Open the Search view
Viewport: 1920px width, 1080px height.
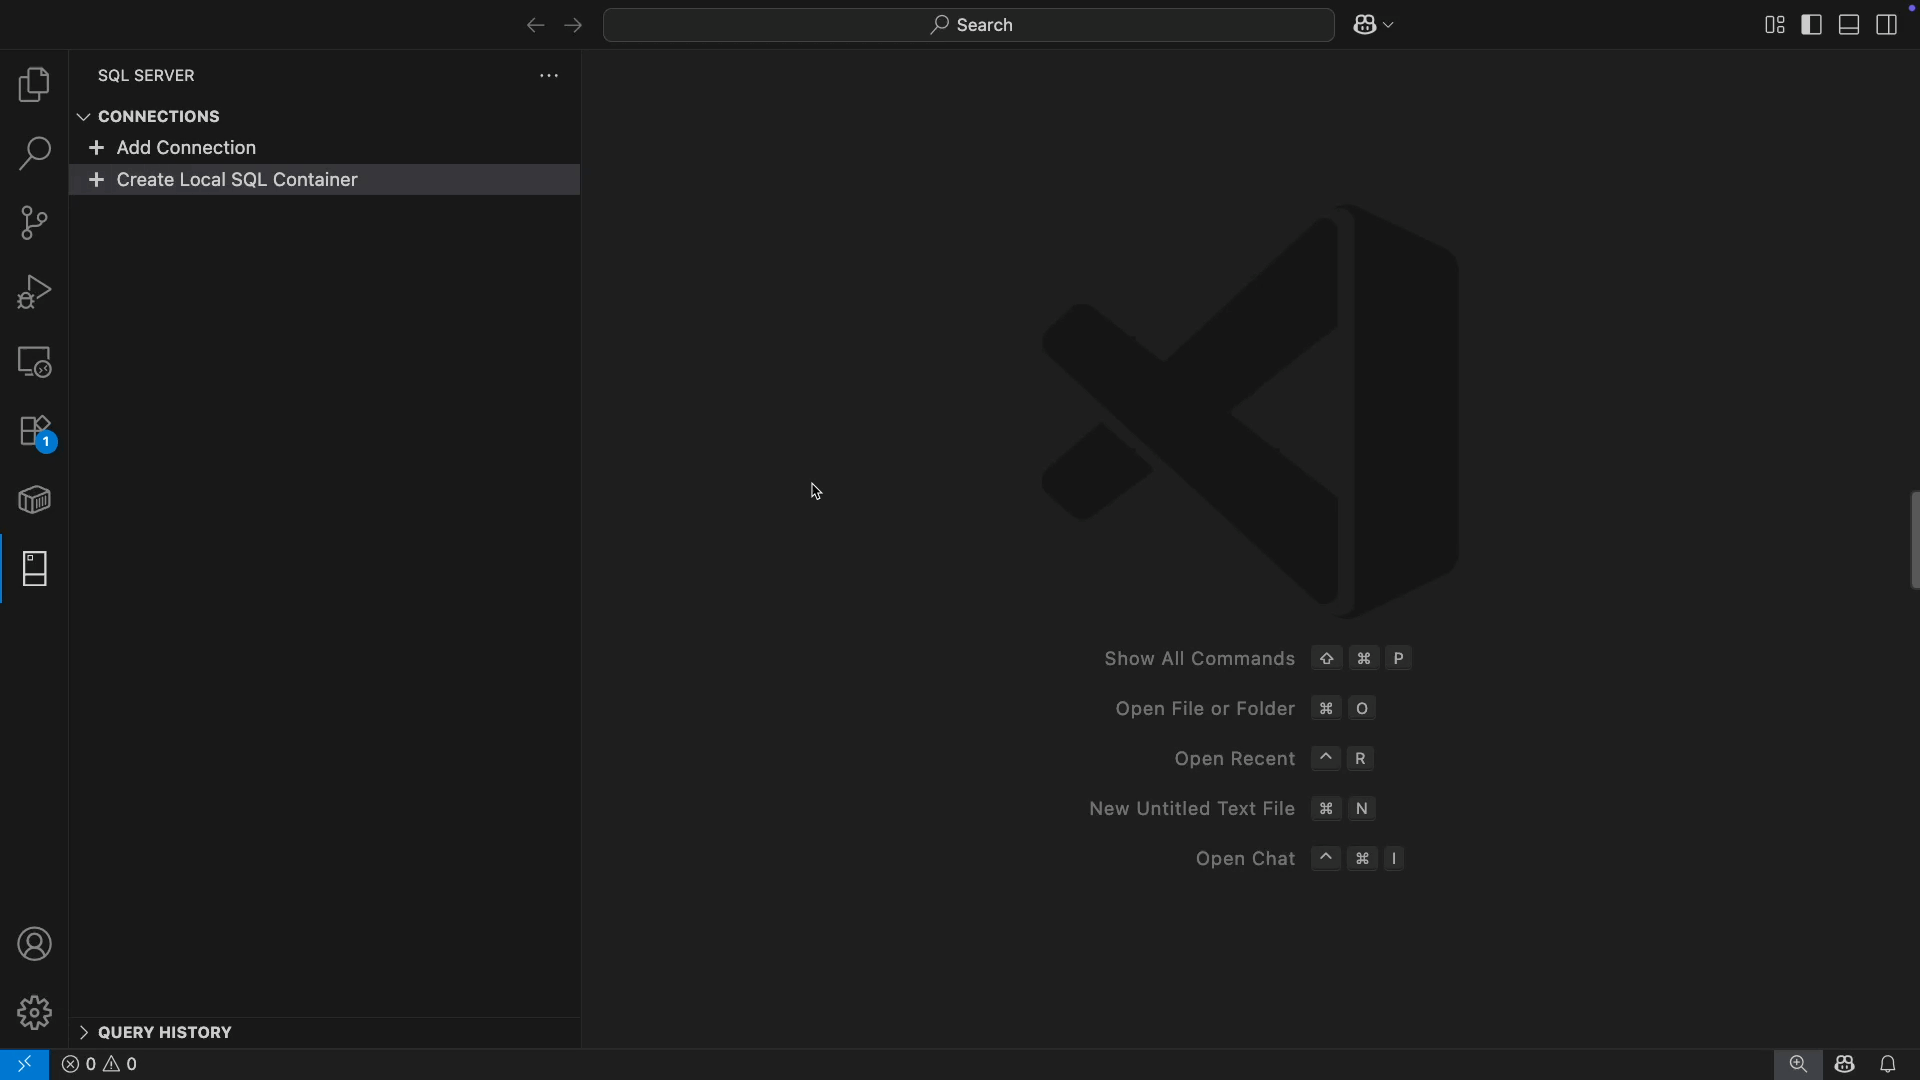34,153
